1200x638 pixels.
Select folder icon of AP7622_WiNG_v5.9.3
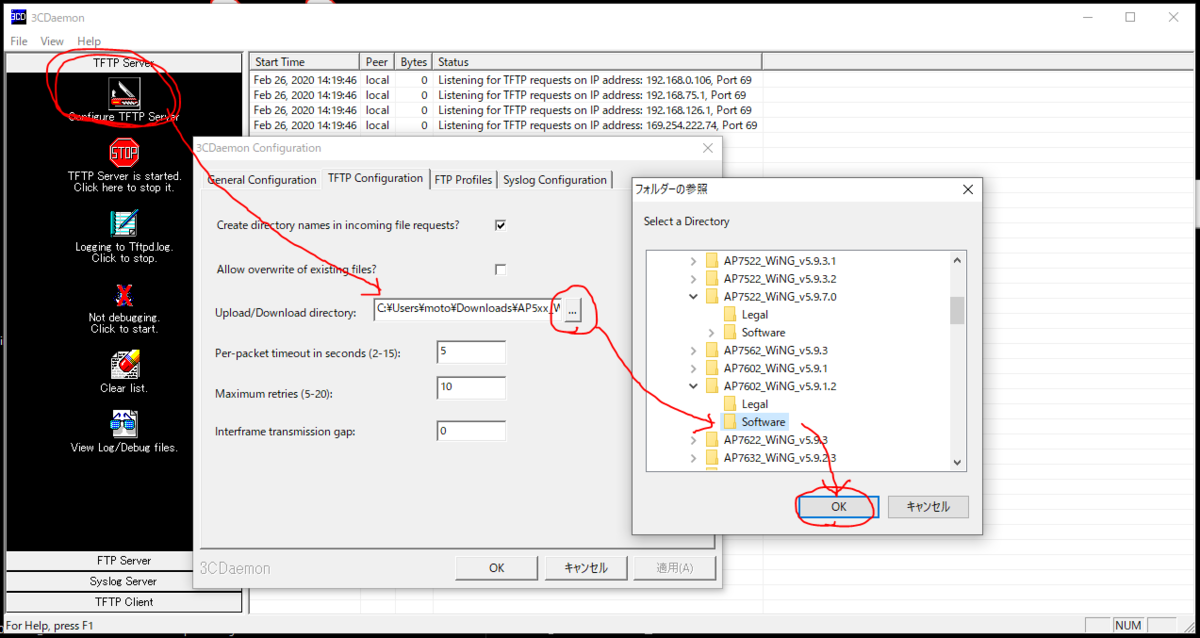[x=712, y=440]
